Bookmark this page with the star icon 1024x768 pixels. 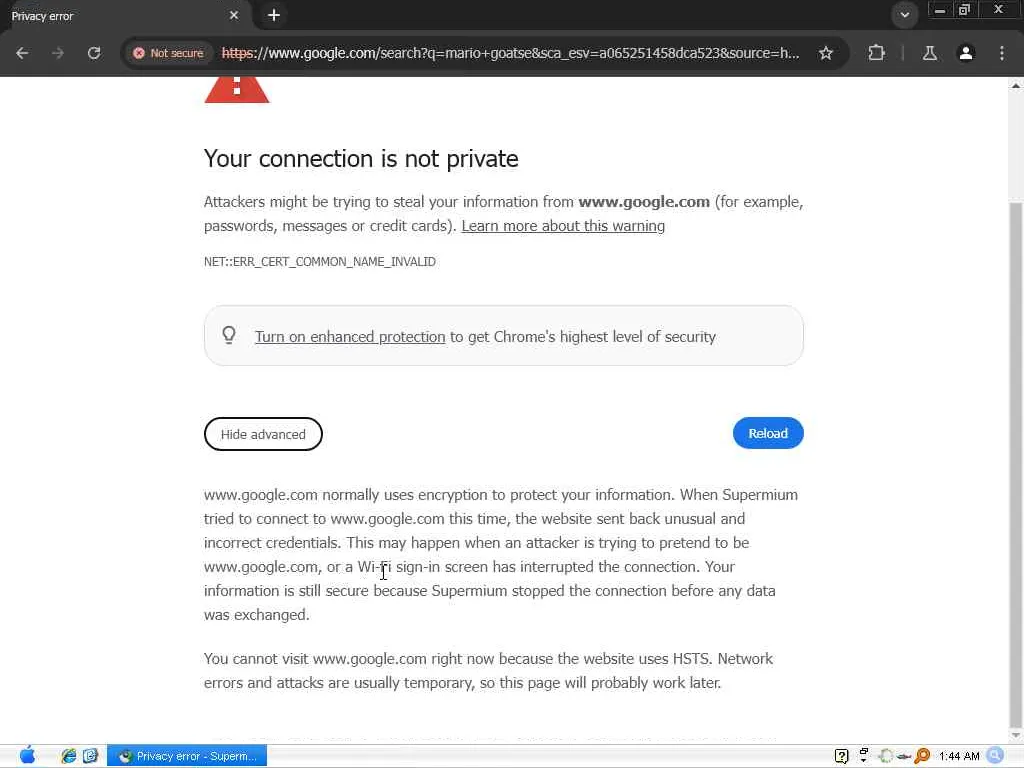click(826, 53)
